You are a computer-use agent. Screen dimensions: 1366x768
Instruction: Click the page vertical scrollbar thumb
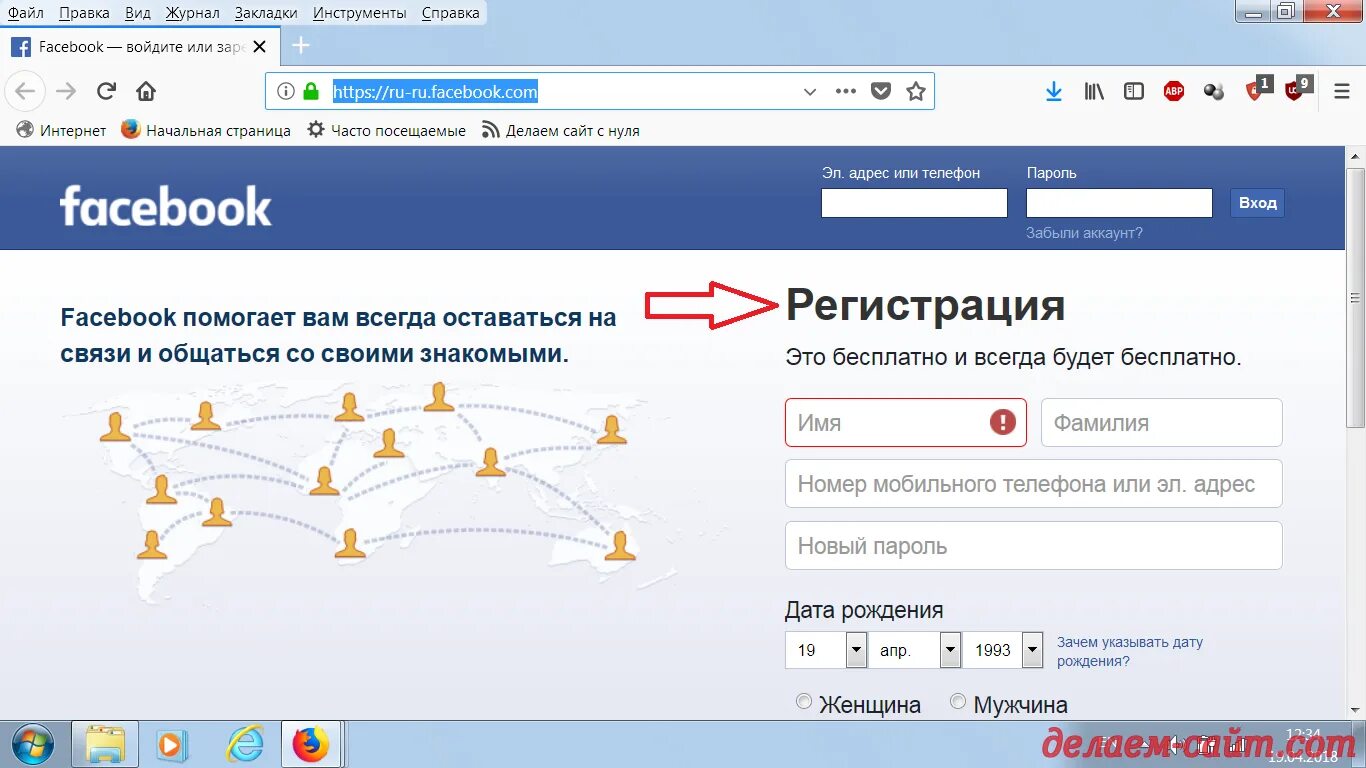pyautogui.click(x=1356, y=298)
